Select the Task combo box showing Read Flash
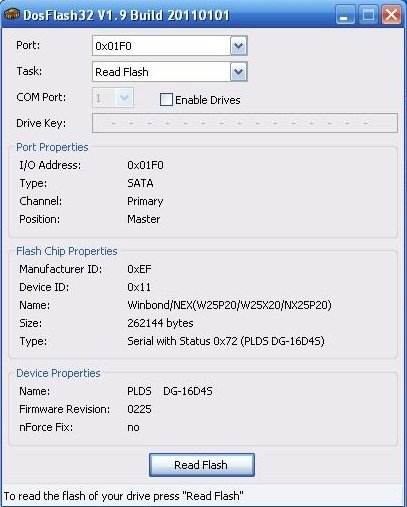 pos(169,72)
